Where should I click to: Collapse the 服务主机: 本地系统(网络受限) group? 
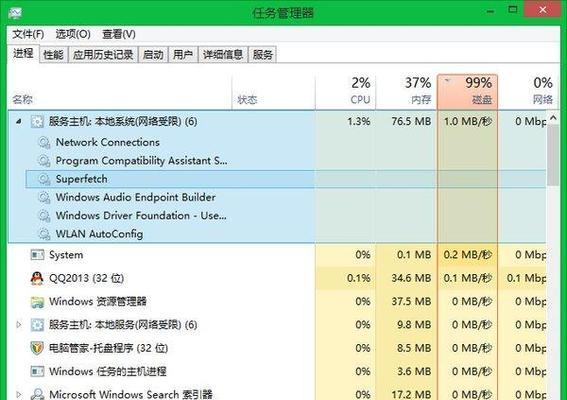tap(18, 122)
